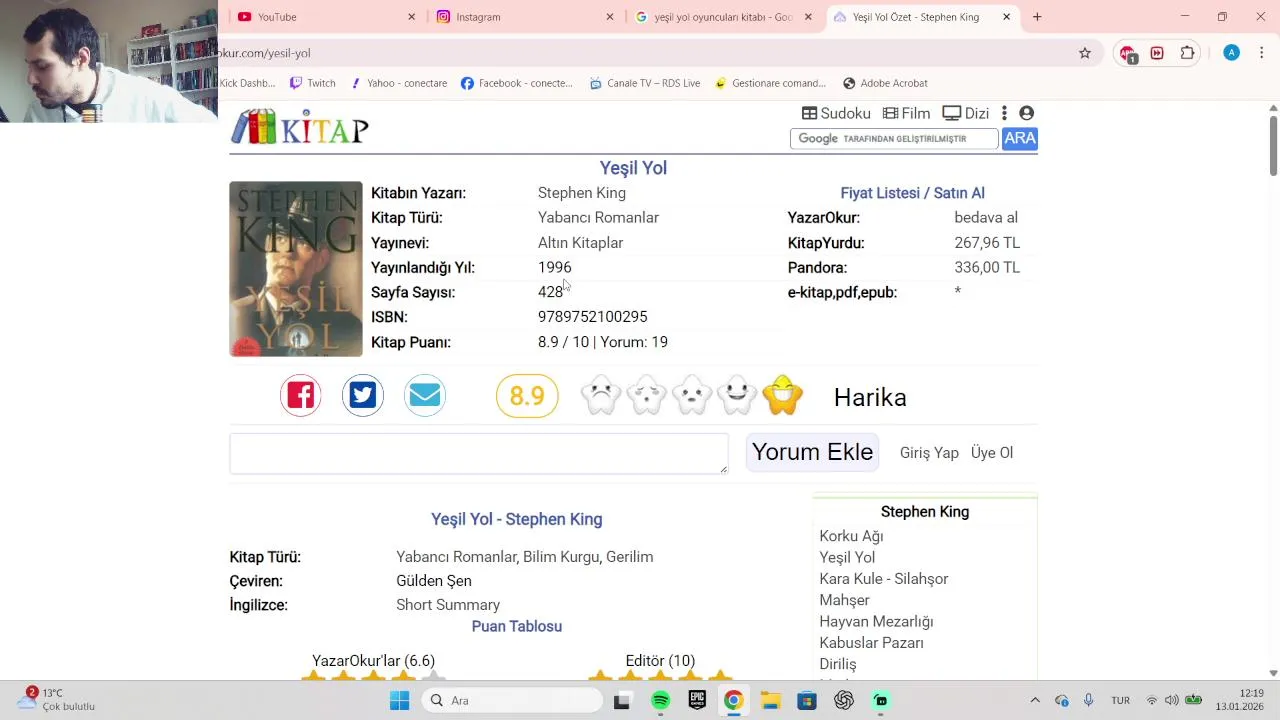Open File Explorer from the taskbar

click(770, 700)
